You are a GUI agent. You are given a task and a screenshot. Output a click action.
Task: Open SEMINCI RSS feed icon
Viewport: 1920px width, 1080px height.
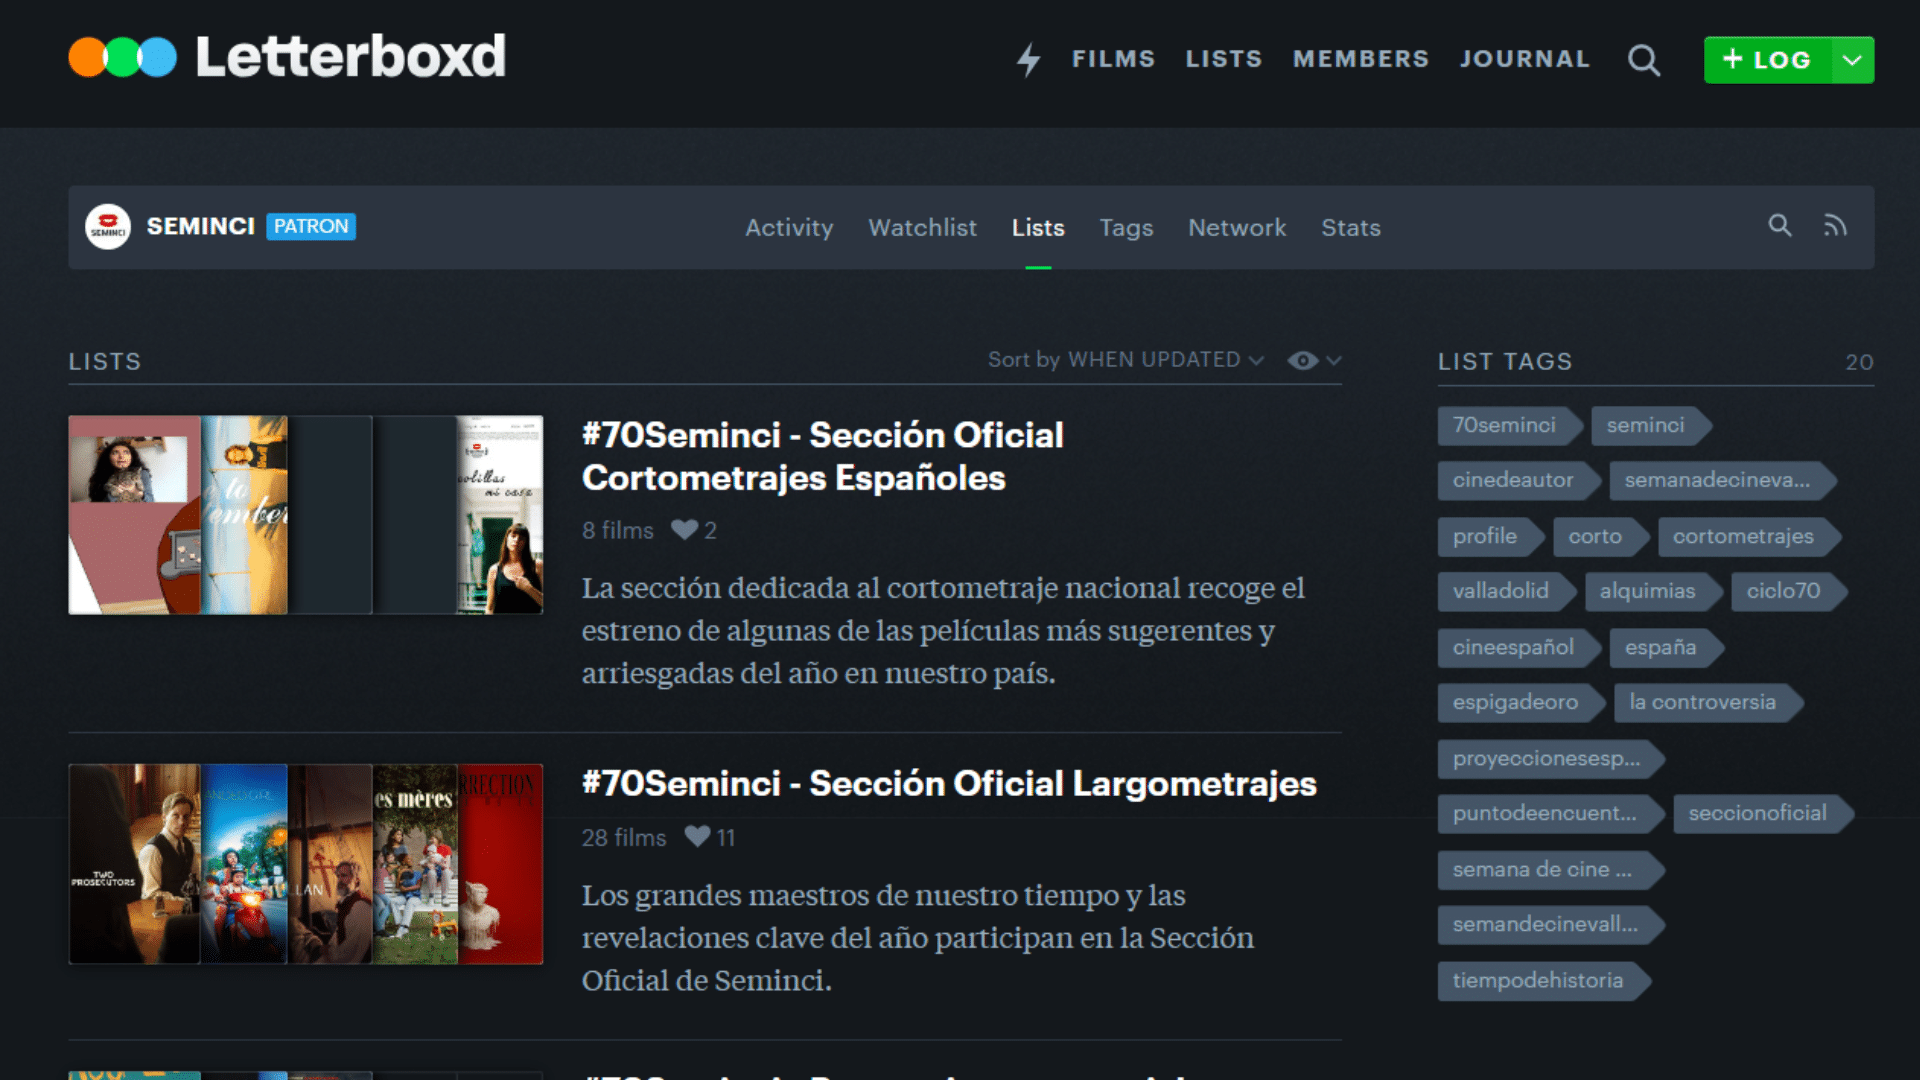pos(1834,226)
